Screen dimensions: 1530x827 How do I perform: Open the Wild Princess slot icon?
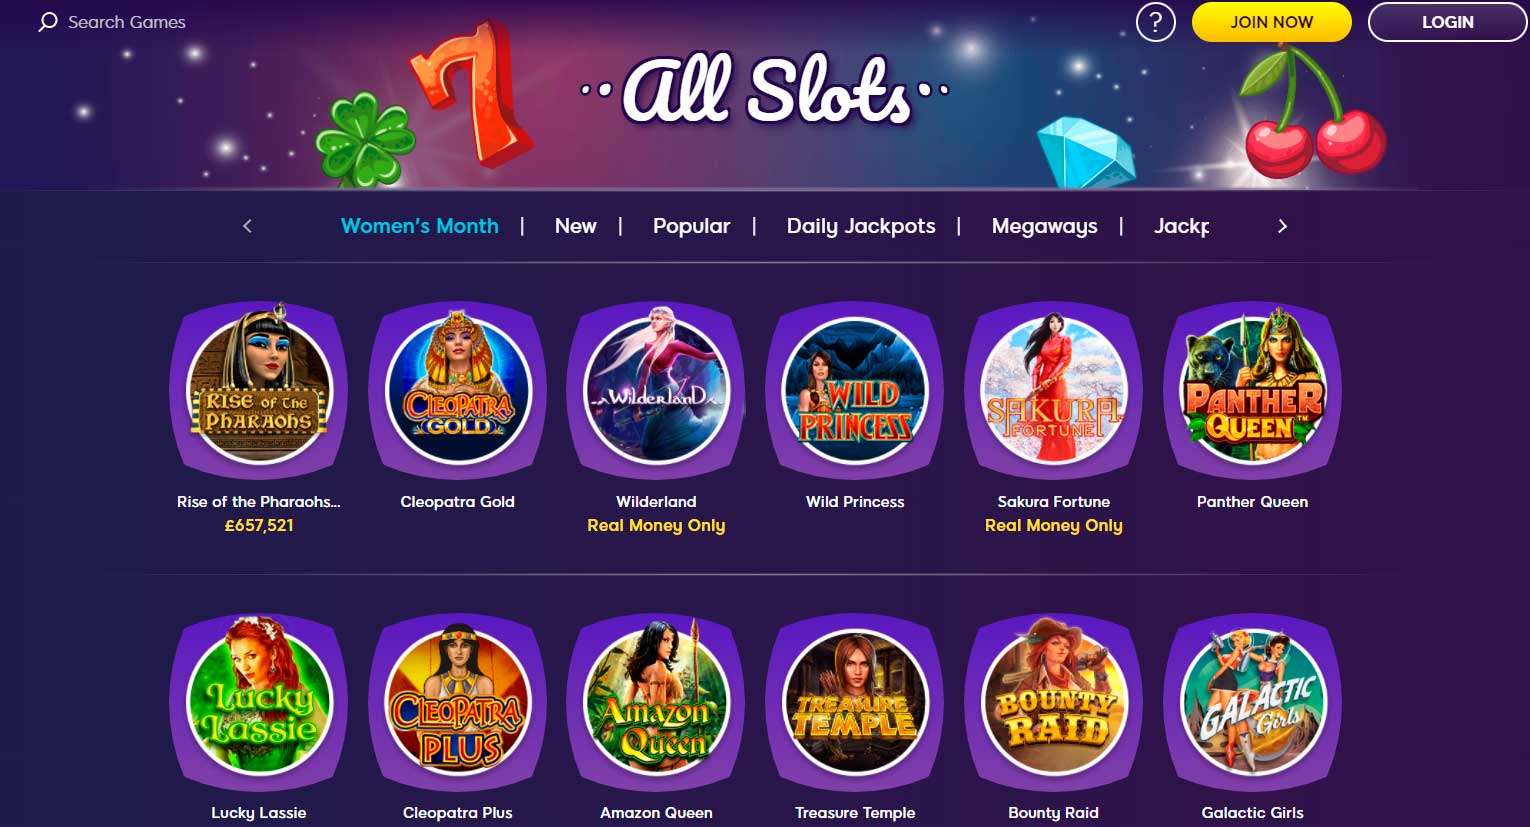click(x=855, y=390)
